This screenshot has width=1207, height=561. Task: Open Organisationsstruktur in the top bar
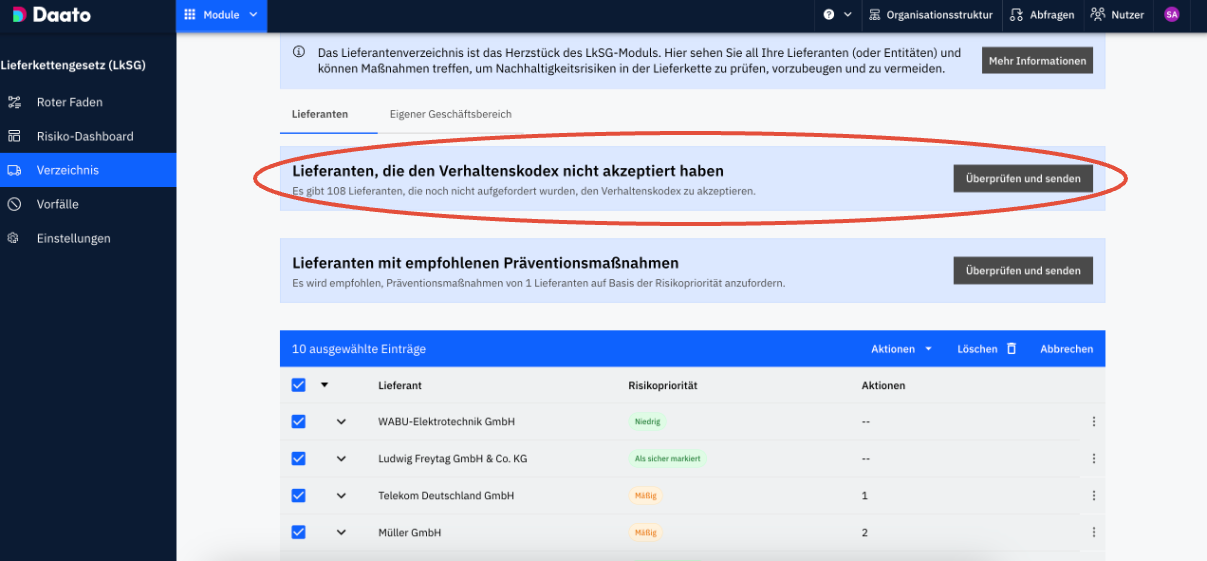tap(931, 15)
